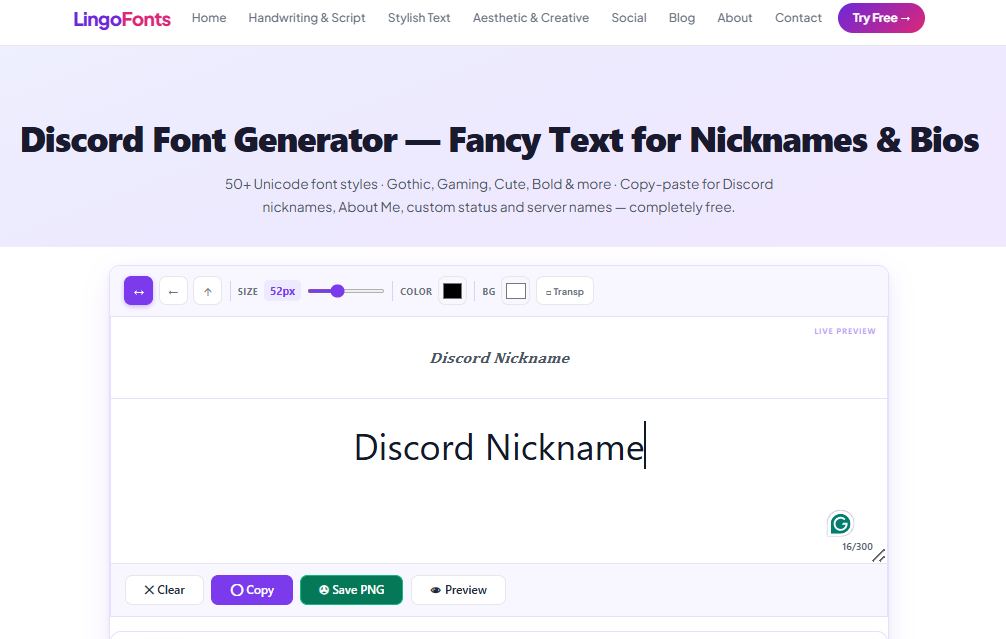The width and height of the screenshot is (1006, 639).
Task: Click the LIVE PREVIEW label
Action: pos(845,331)
